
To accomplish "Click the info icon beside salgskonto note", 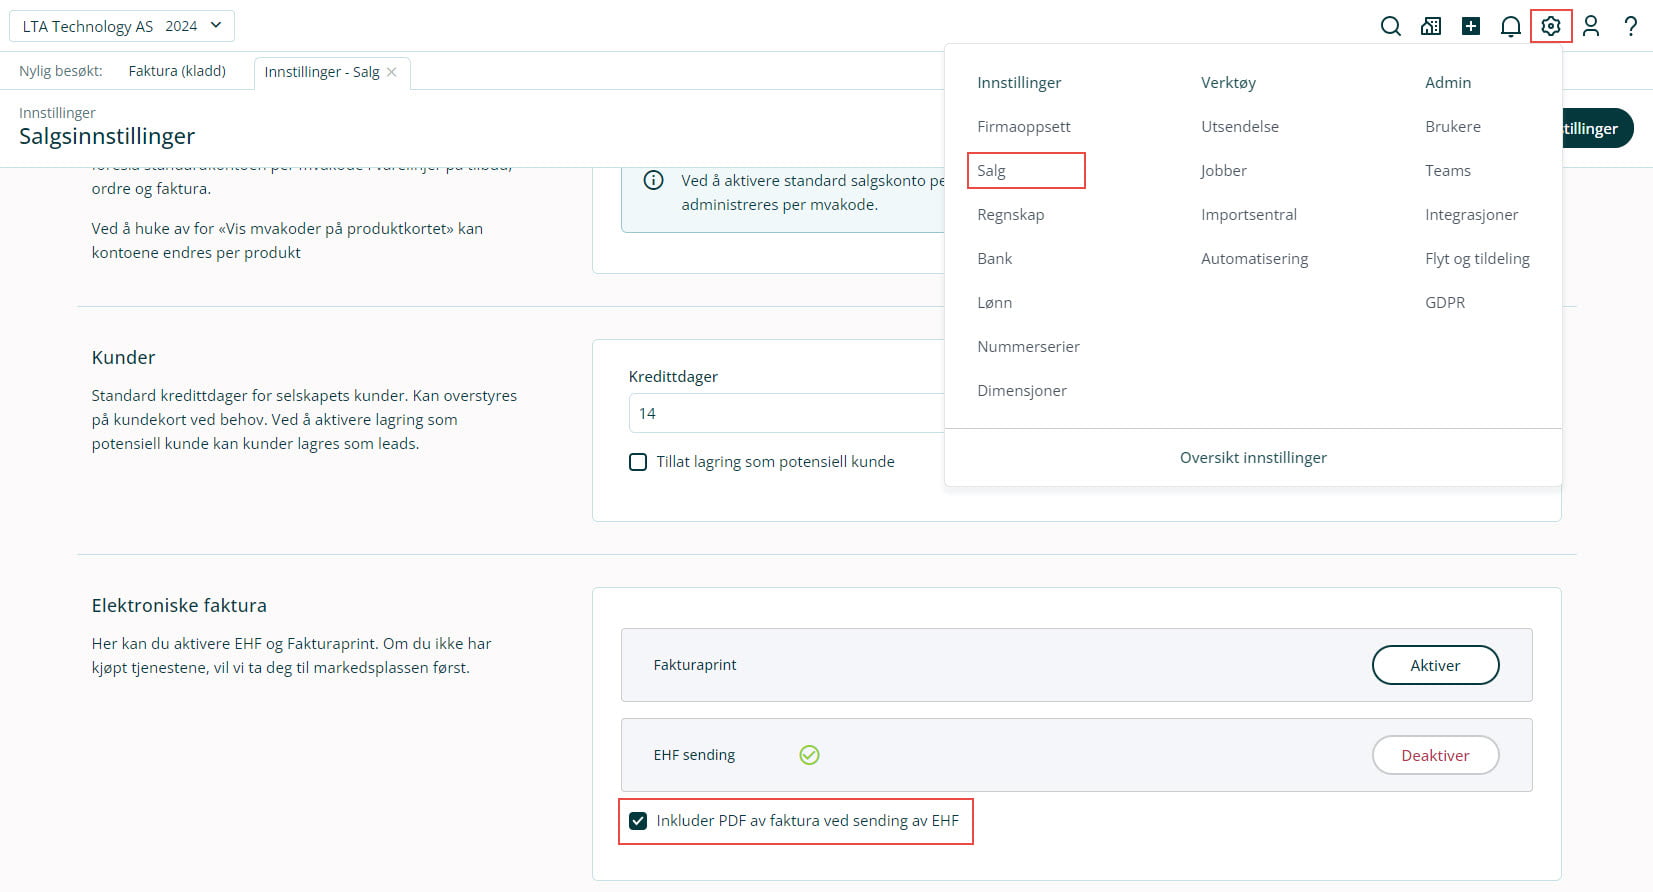I will click(x=653, y=180).
